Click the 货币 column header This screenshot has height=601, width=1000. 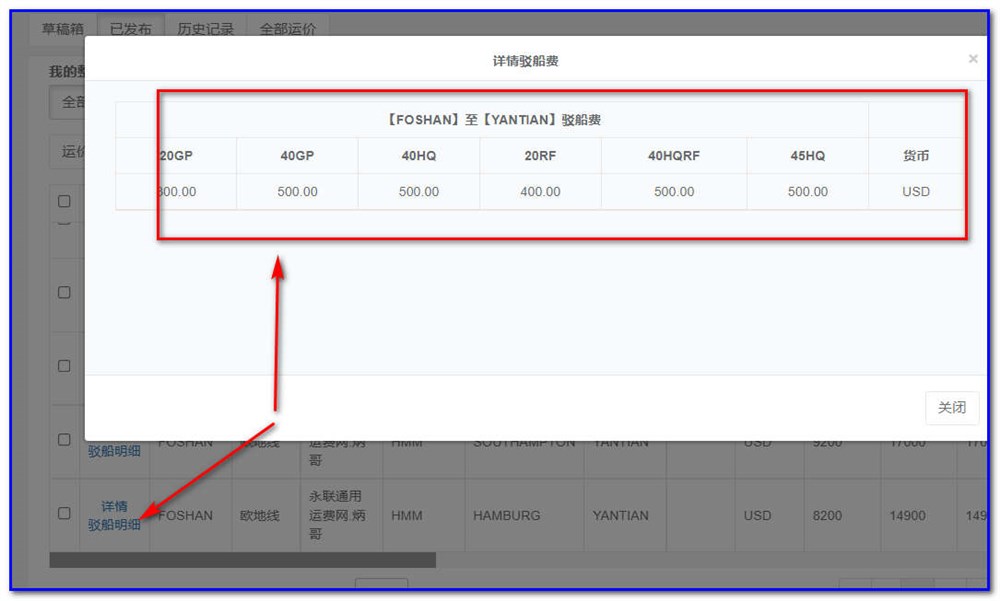pyautogui.click(x=915, y=155)
